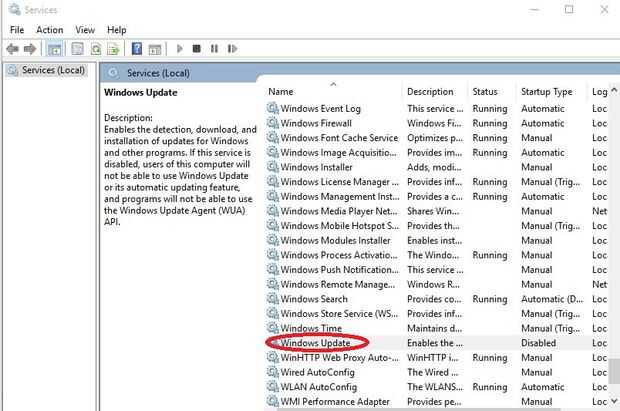Click the gear icon of WMI Performance Adapter
The image size is (620, 411).
coord(272,400)
